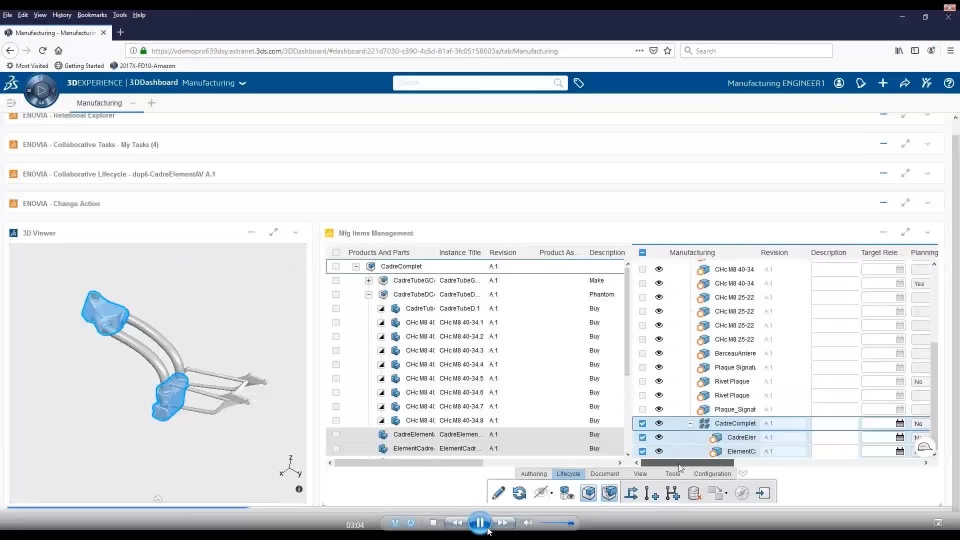Open the 3D Viewer widget chevron menu

click(296, 233)
